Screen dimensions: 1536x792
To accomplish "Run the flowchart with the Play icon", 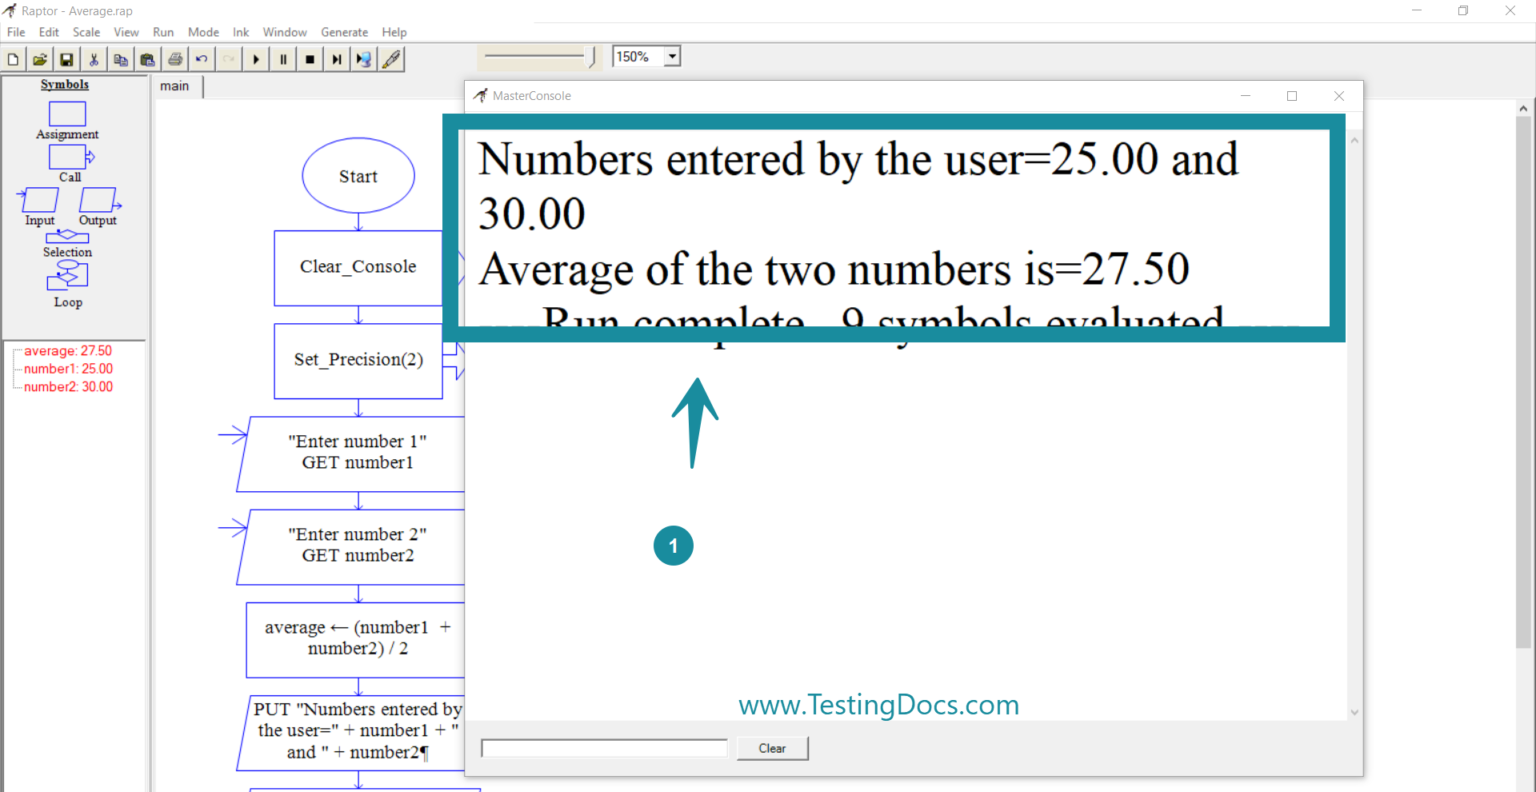I will click(x=255, y=58).
